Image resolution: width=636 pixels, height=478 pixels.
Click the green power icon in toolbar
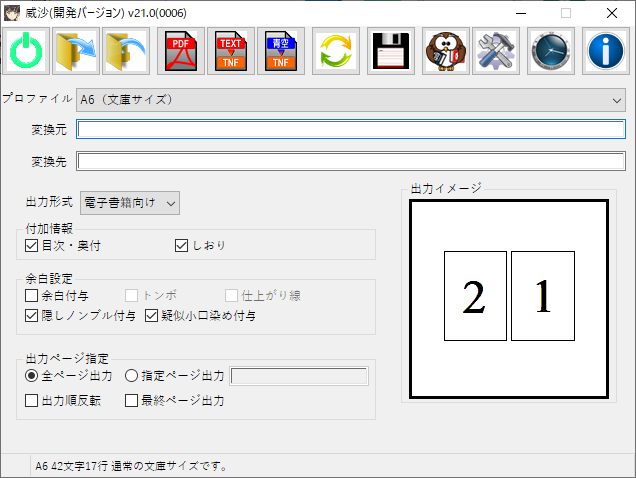pos(26,51)
